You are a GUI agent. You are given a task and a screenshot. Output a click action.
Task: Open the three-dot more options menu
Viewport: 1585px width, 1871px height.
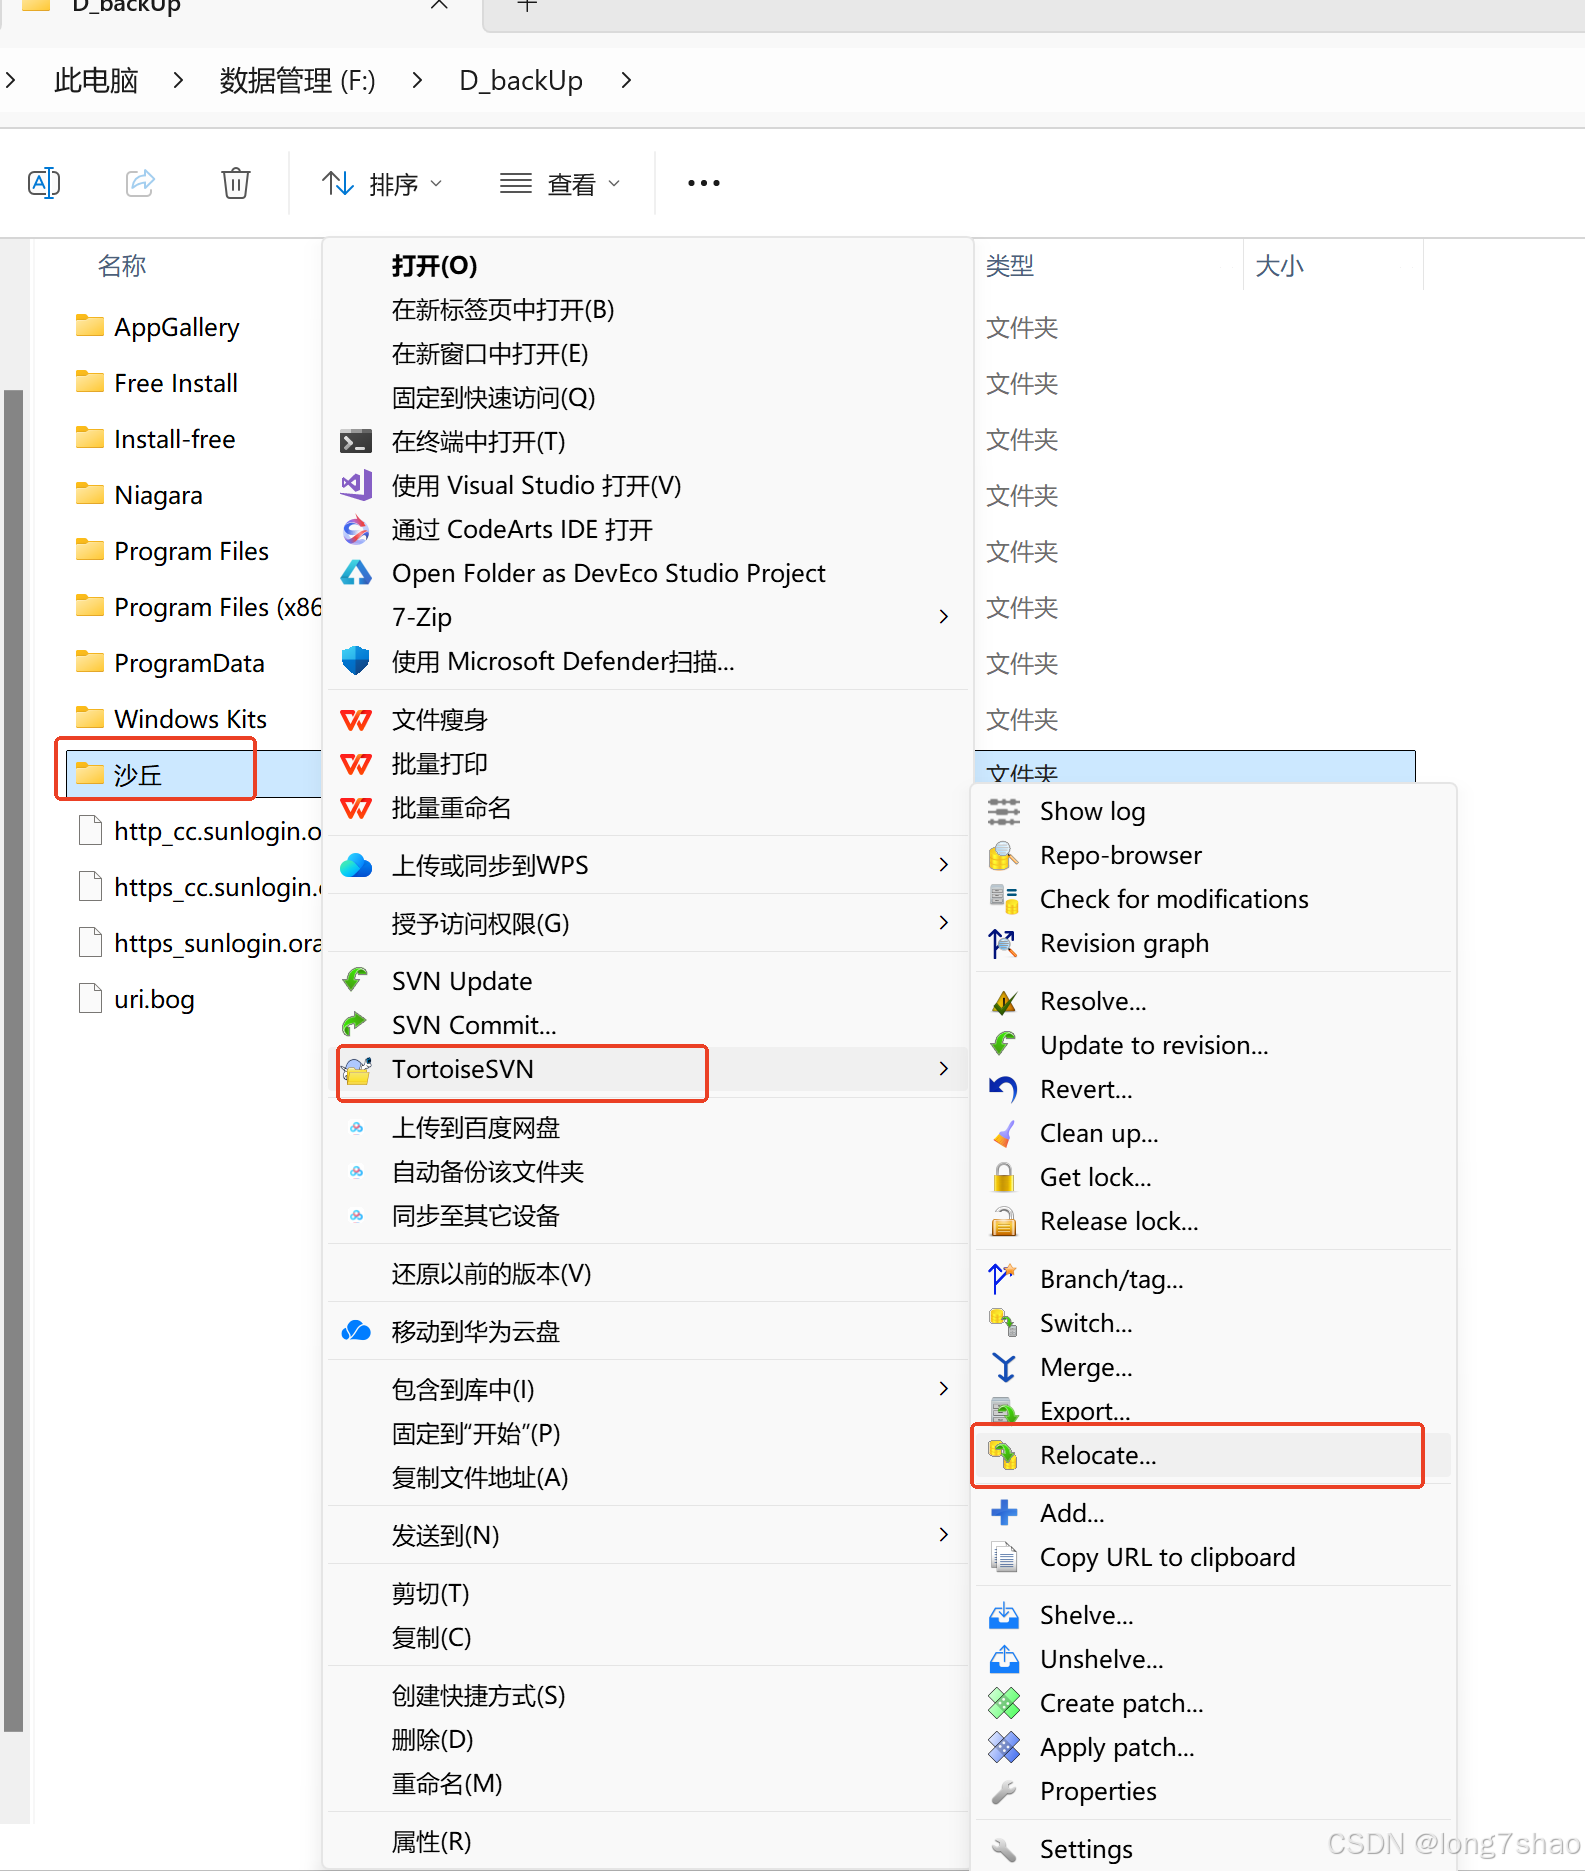704,183
